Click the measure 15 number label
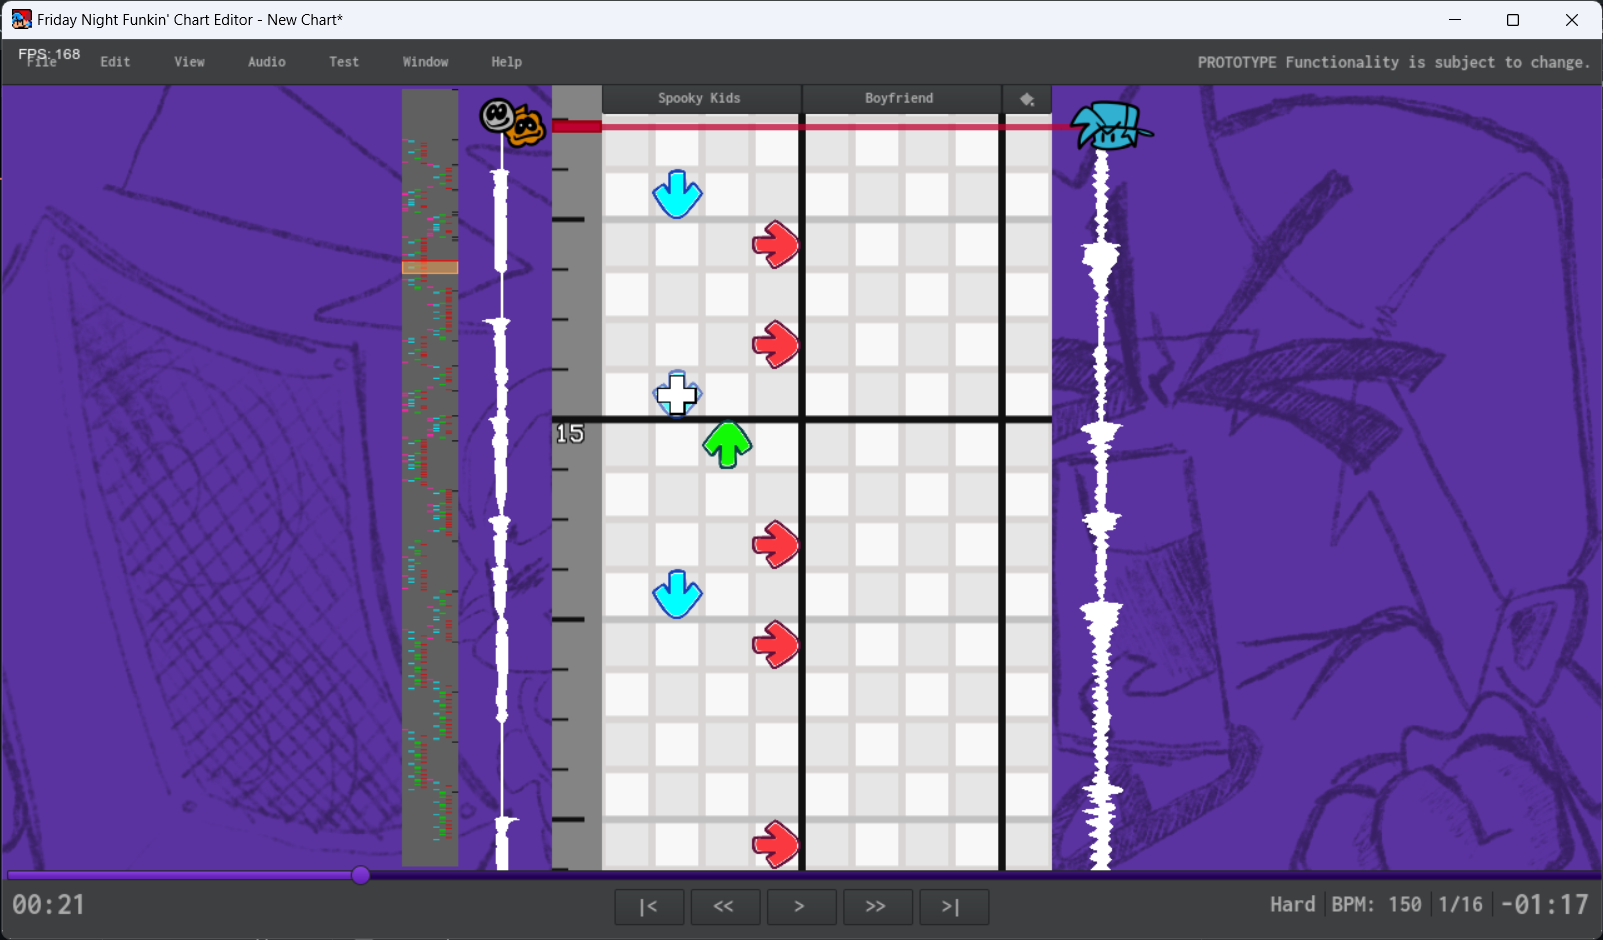The image size is (1603, 940). coord(570,434)
